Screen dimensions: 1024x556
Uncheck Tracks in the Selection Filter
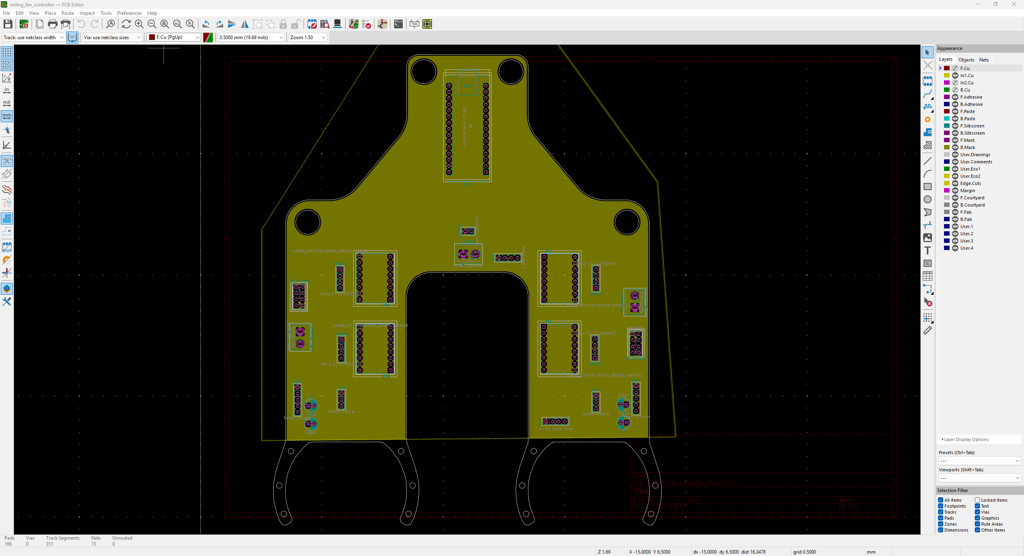tap(940, 512)
